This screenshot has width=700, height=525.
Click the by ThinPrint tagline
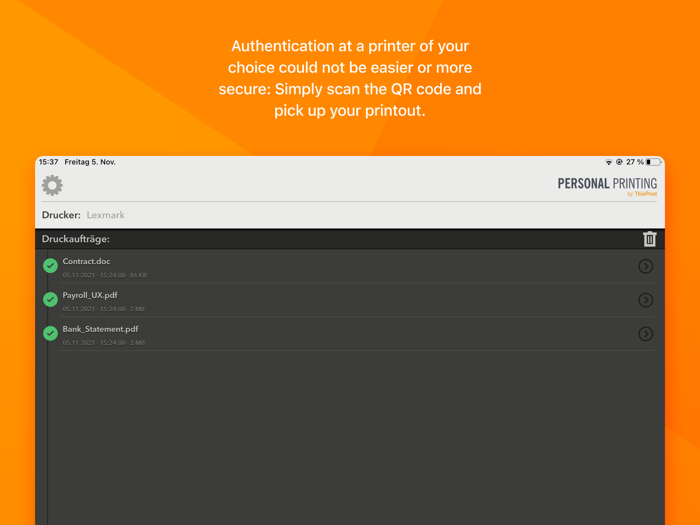[642, 194]
